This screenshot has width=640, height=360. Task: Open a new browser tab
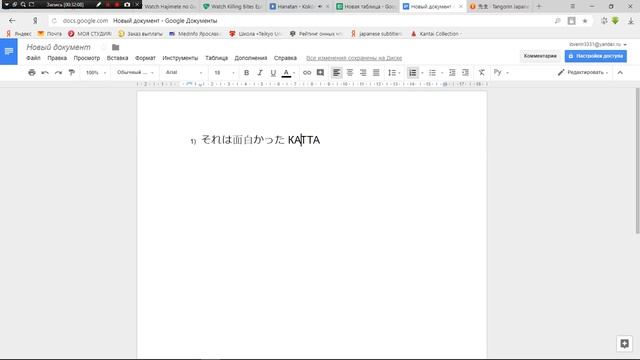coord(539,7)
